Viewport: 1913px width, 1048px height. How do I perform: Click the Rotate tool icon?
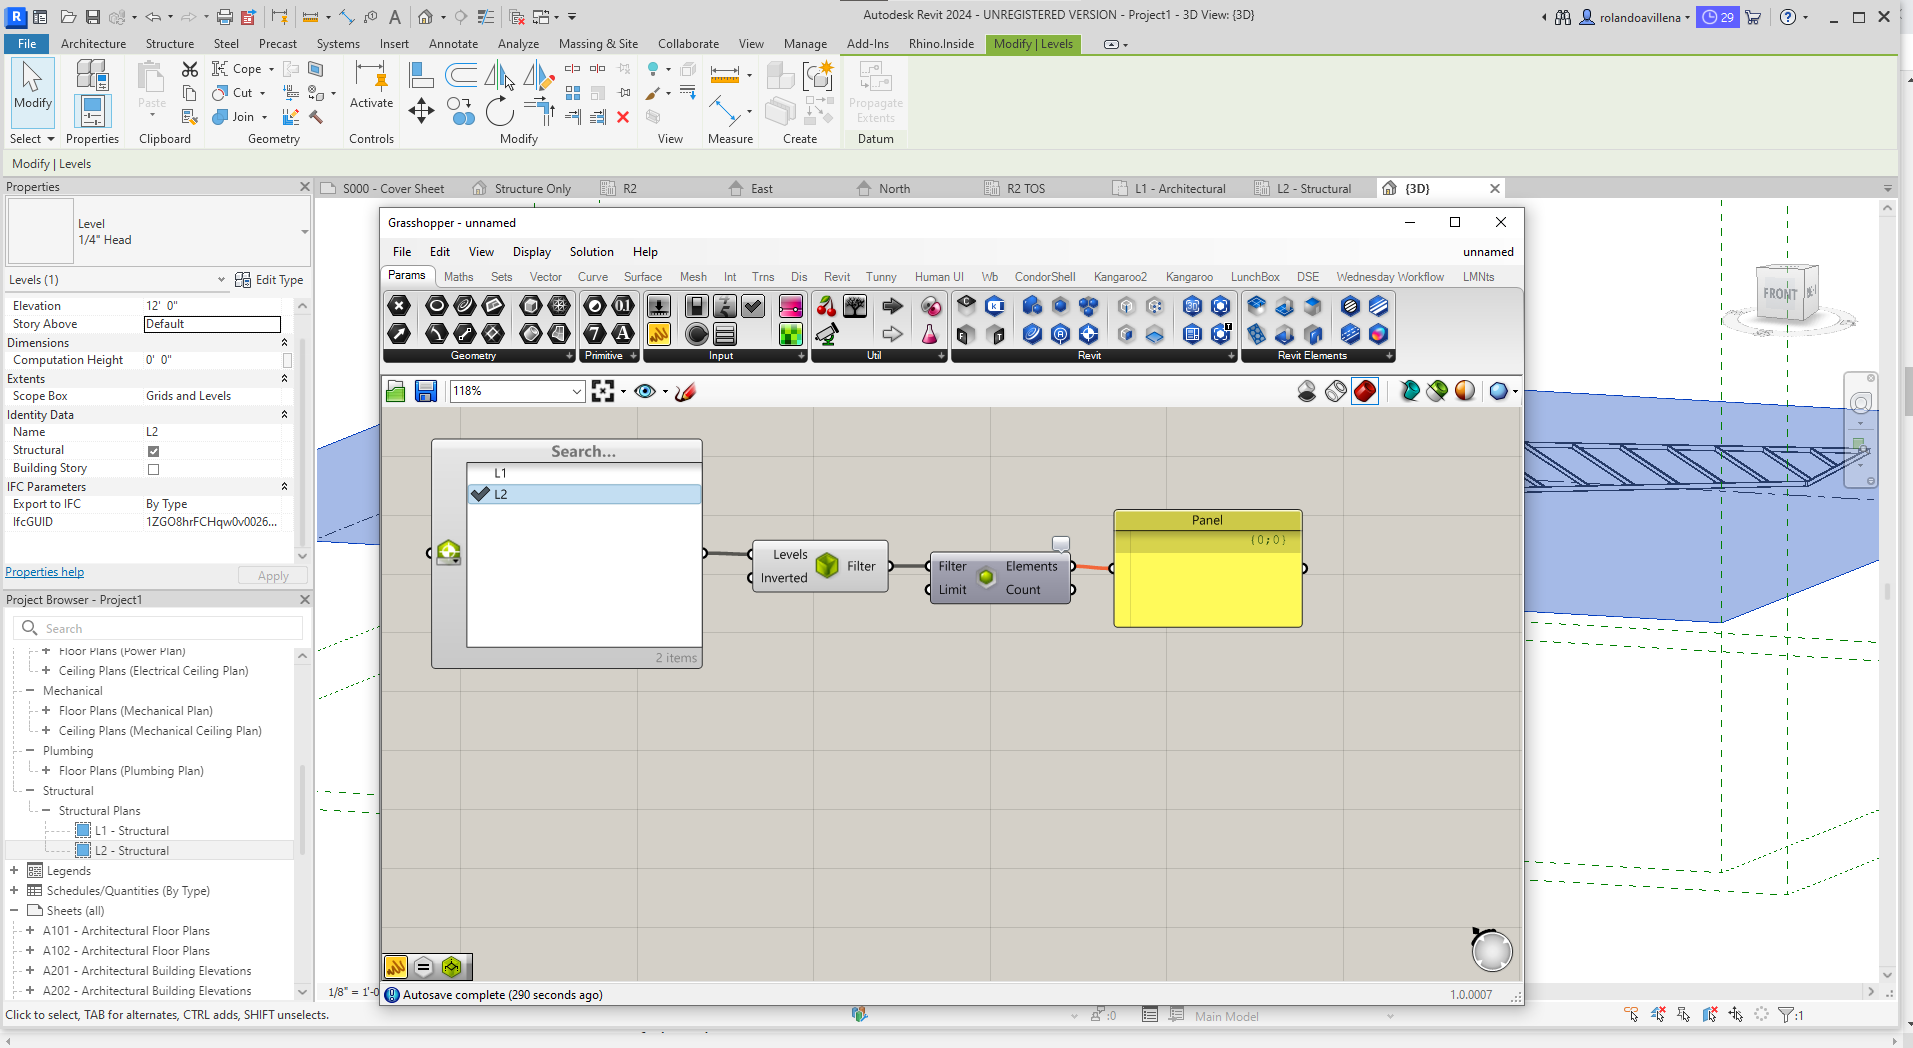pos(499,111)
